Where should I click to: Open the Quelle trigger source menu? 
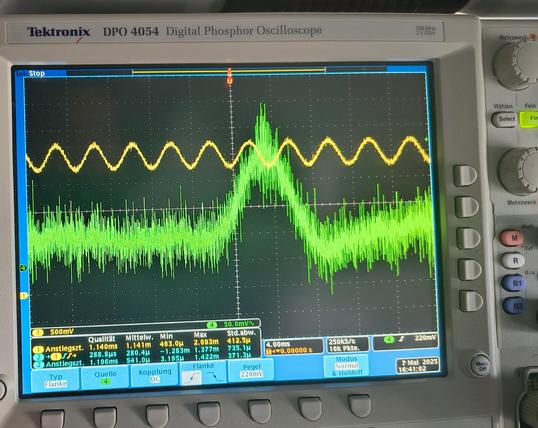tap(105, 377)
